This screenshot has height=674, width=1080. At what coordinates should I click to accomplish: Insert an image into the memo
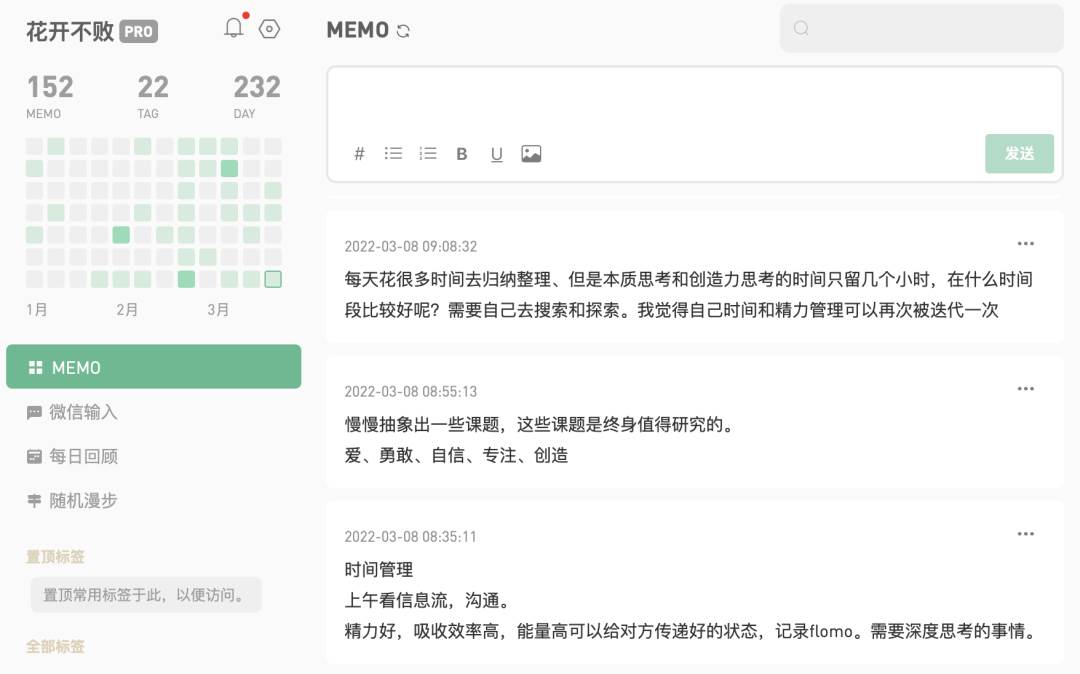coord(531,154)
